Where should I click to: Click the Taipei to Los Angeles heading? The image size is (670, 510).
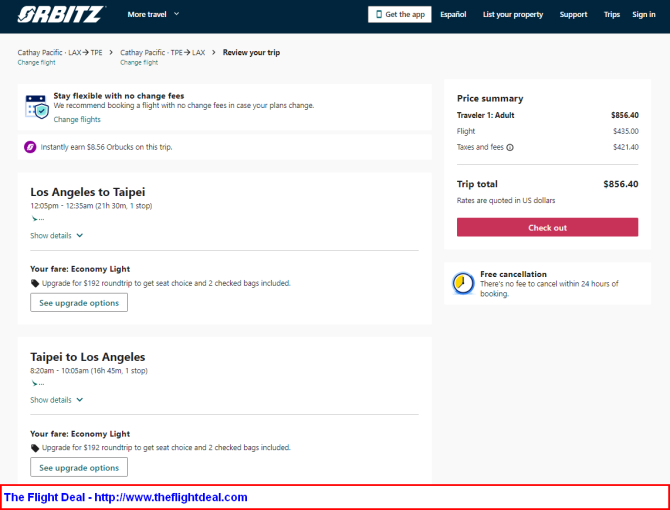pos(88,357)
